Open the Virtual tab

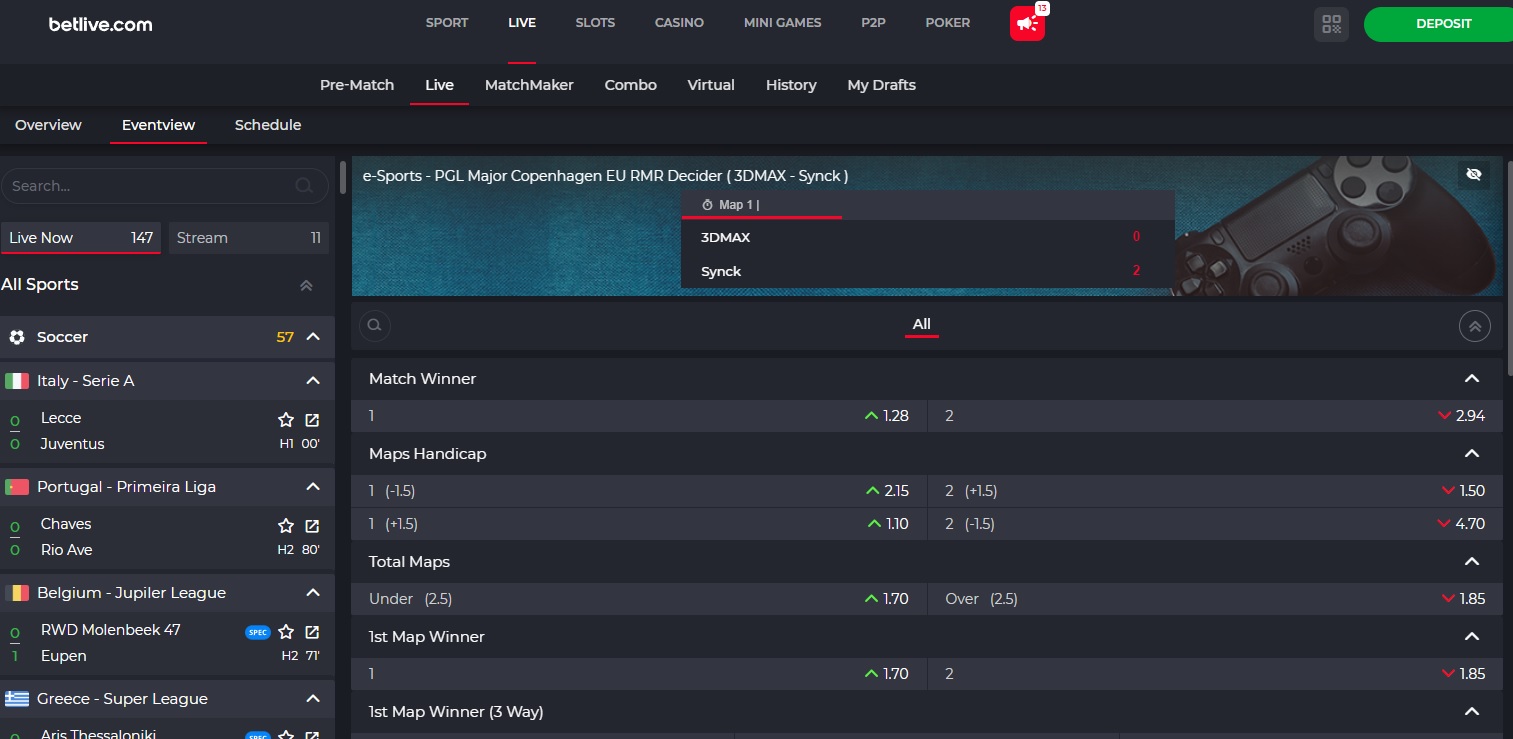point(711,85)
